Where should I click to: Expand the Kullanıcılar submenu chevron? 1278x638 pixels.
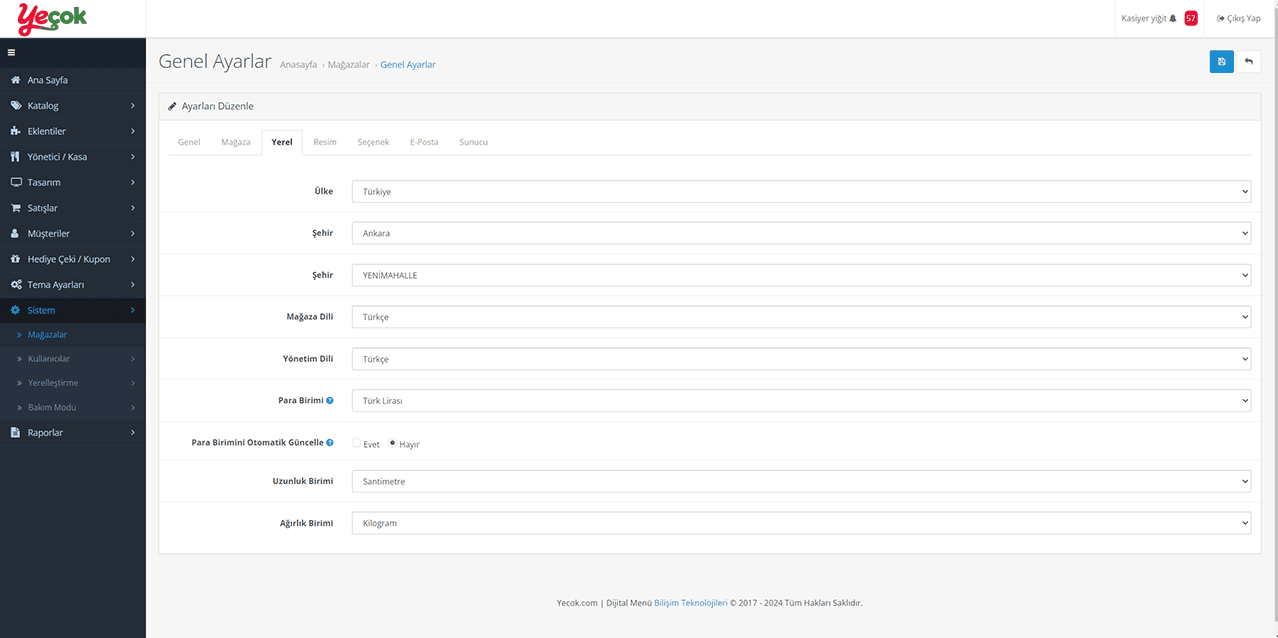pos(133,359)
